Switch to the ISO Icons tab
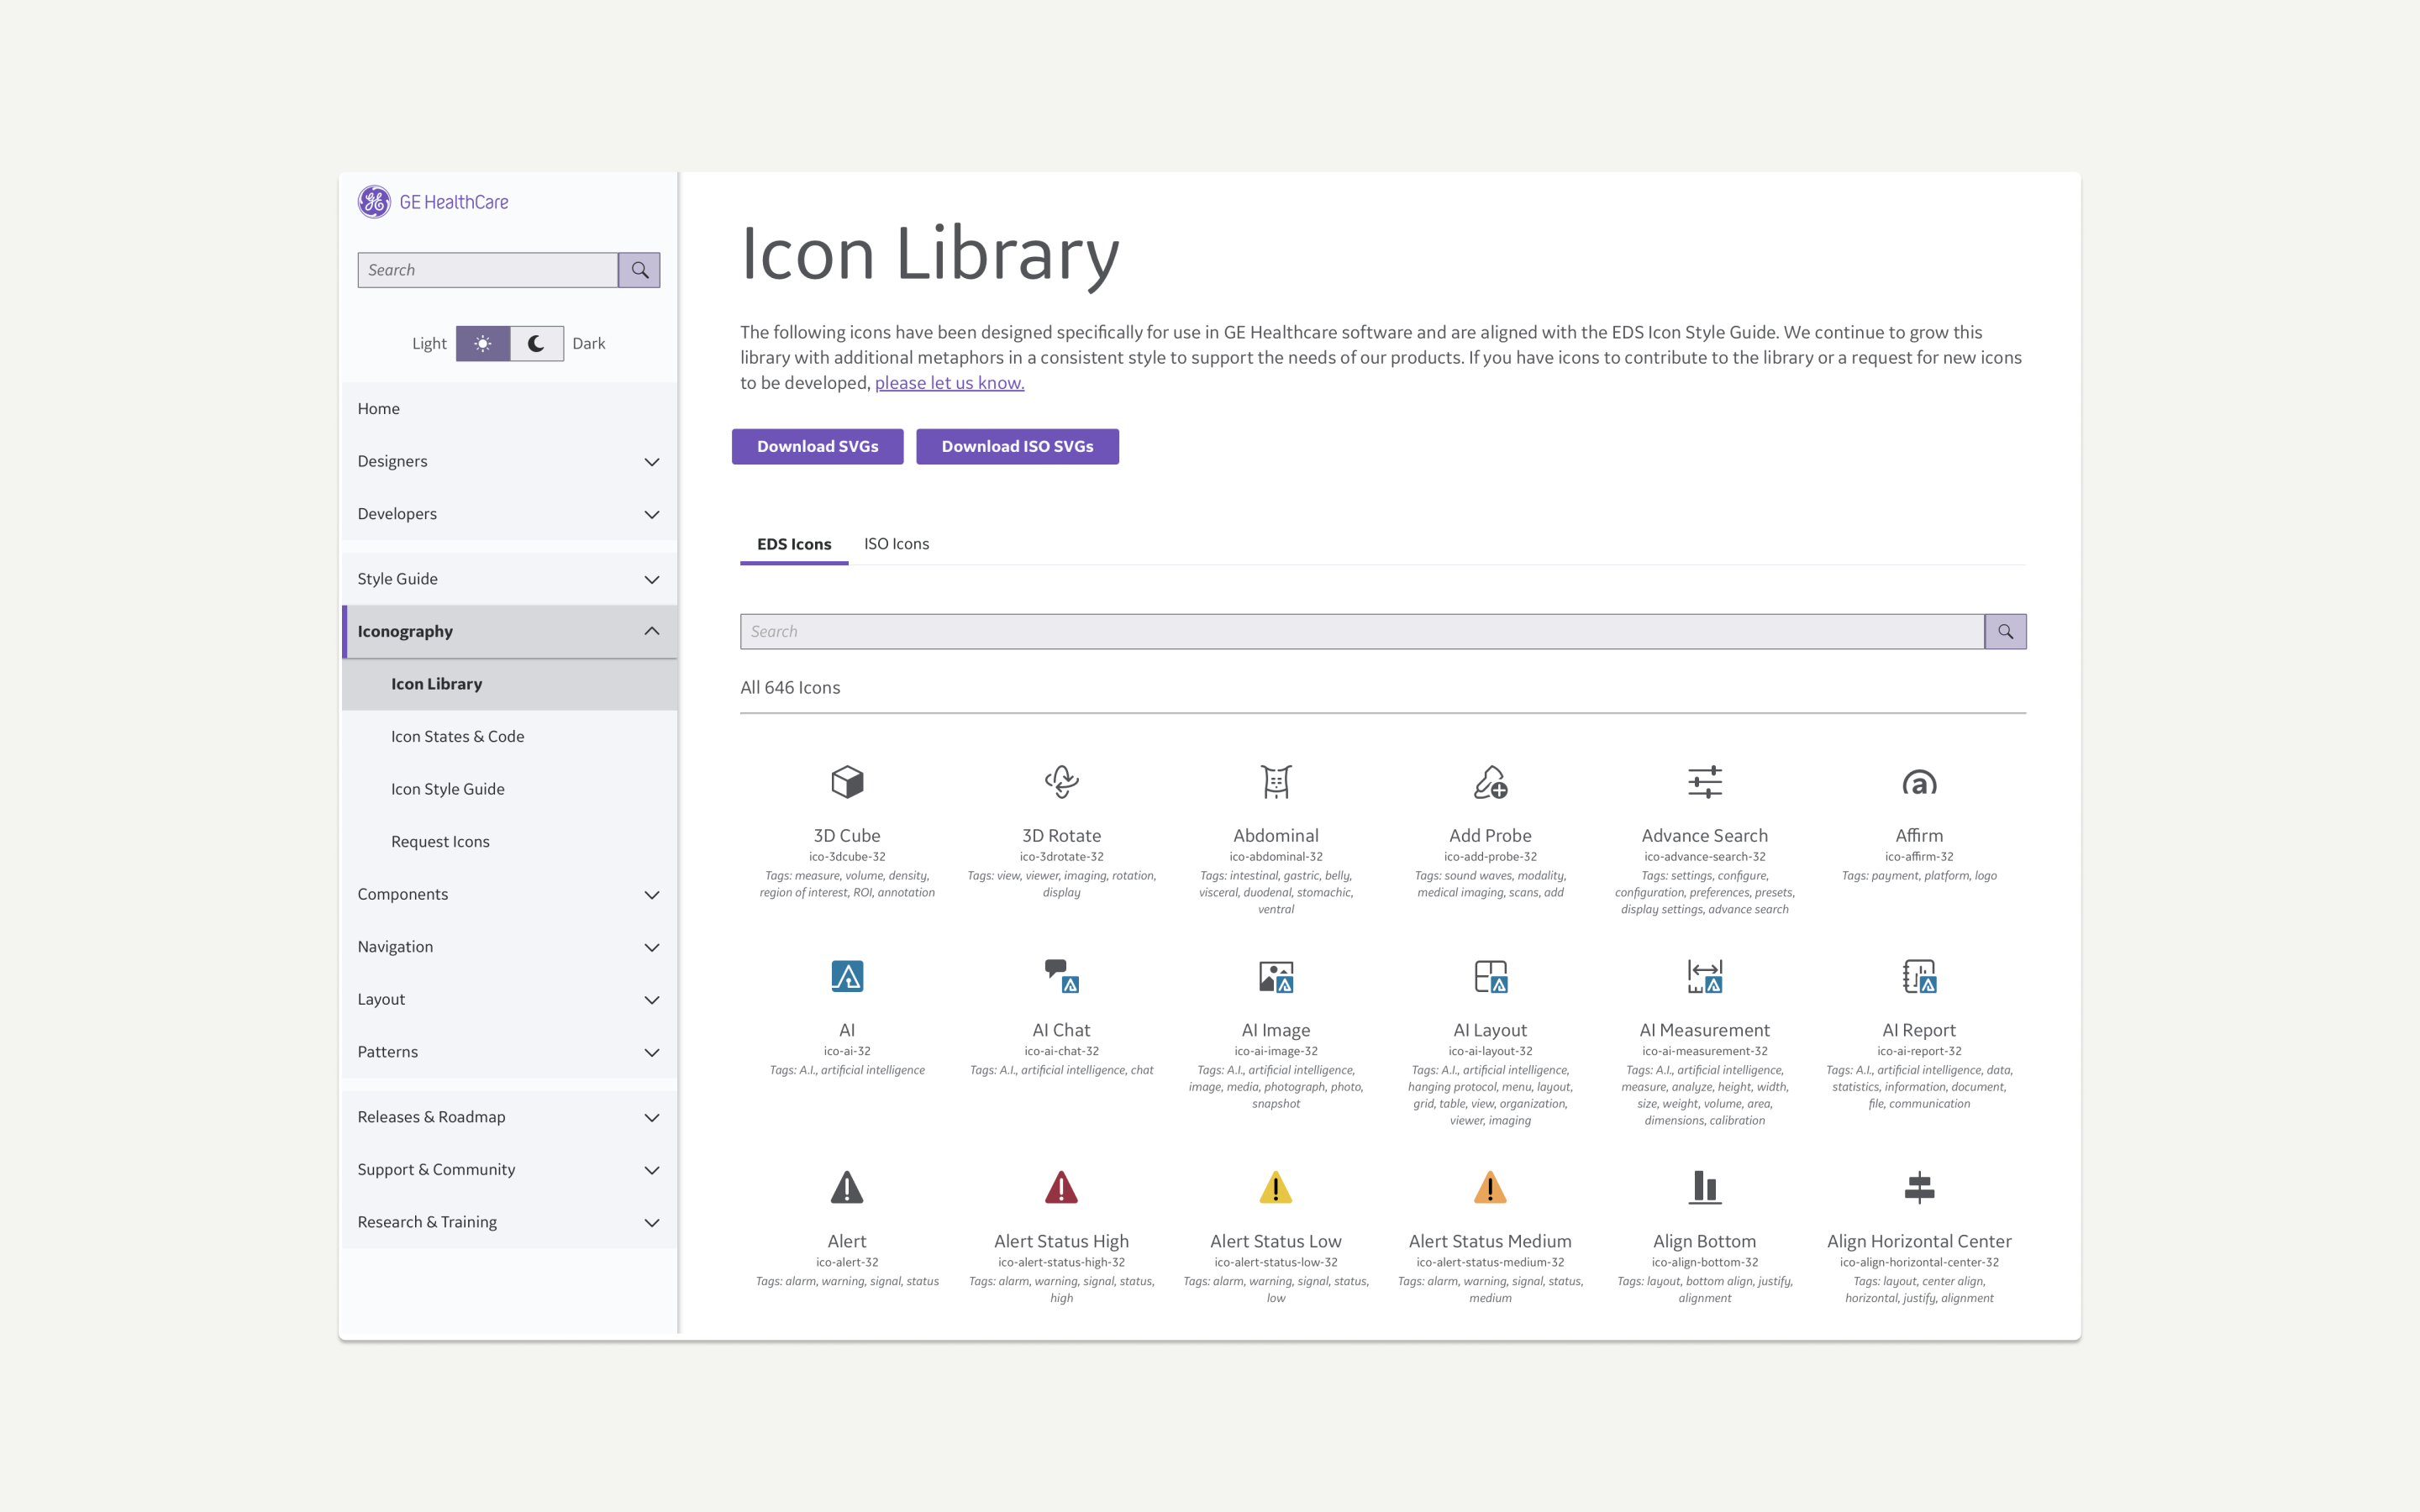2420x1512 pixels. pos(896,543)
